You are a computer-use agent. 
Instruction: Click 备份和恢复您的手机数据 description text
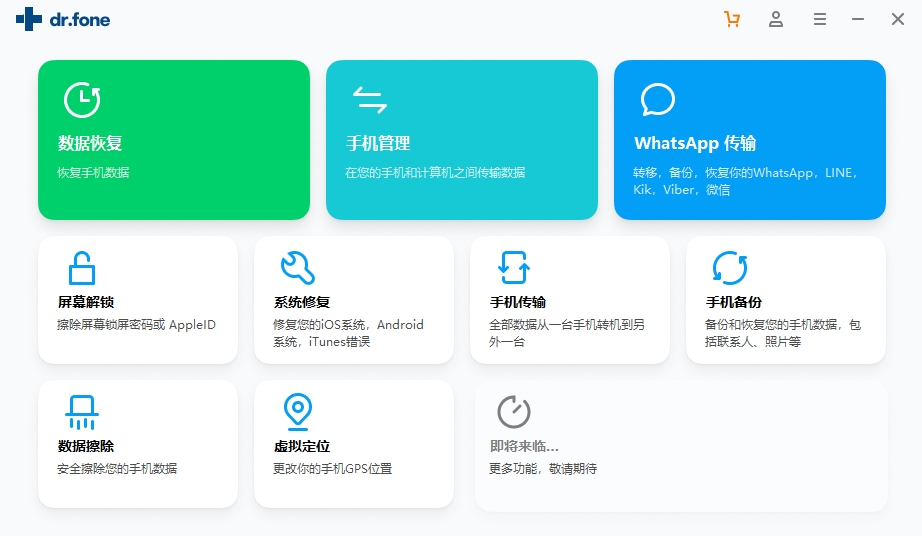click(783, 333)
